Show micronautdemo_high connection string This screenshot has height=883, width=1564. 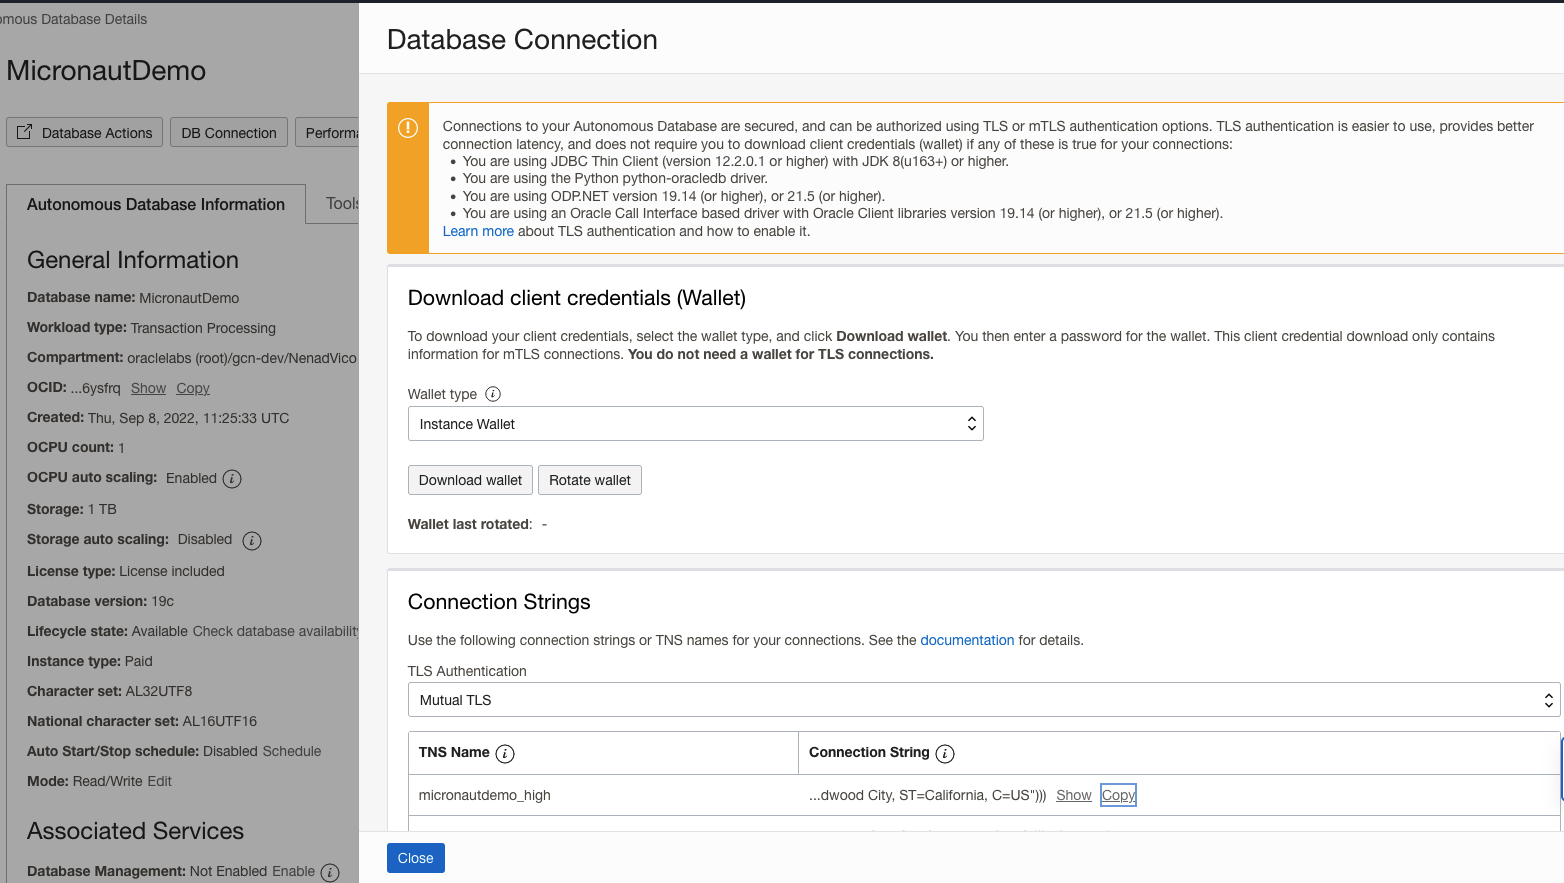pyautogui.click(x=1074, y=795)
